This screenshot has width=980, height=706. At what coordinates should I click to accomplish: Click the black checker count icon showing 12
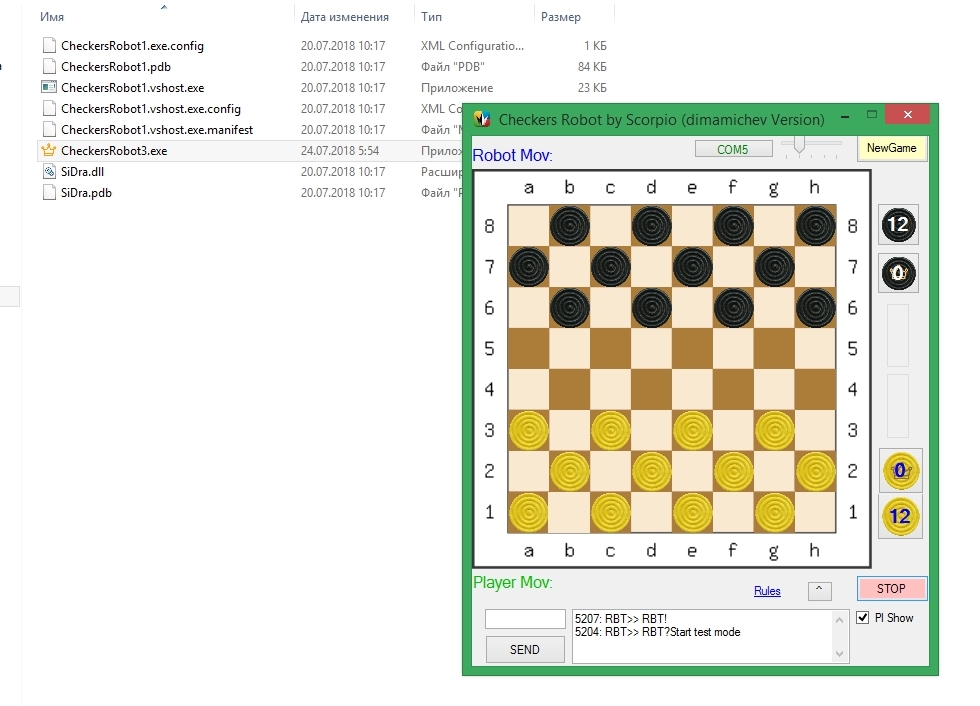(x=898, y=225)
